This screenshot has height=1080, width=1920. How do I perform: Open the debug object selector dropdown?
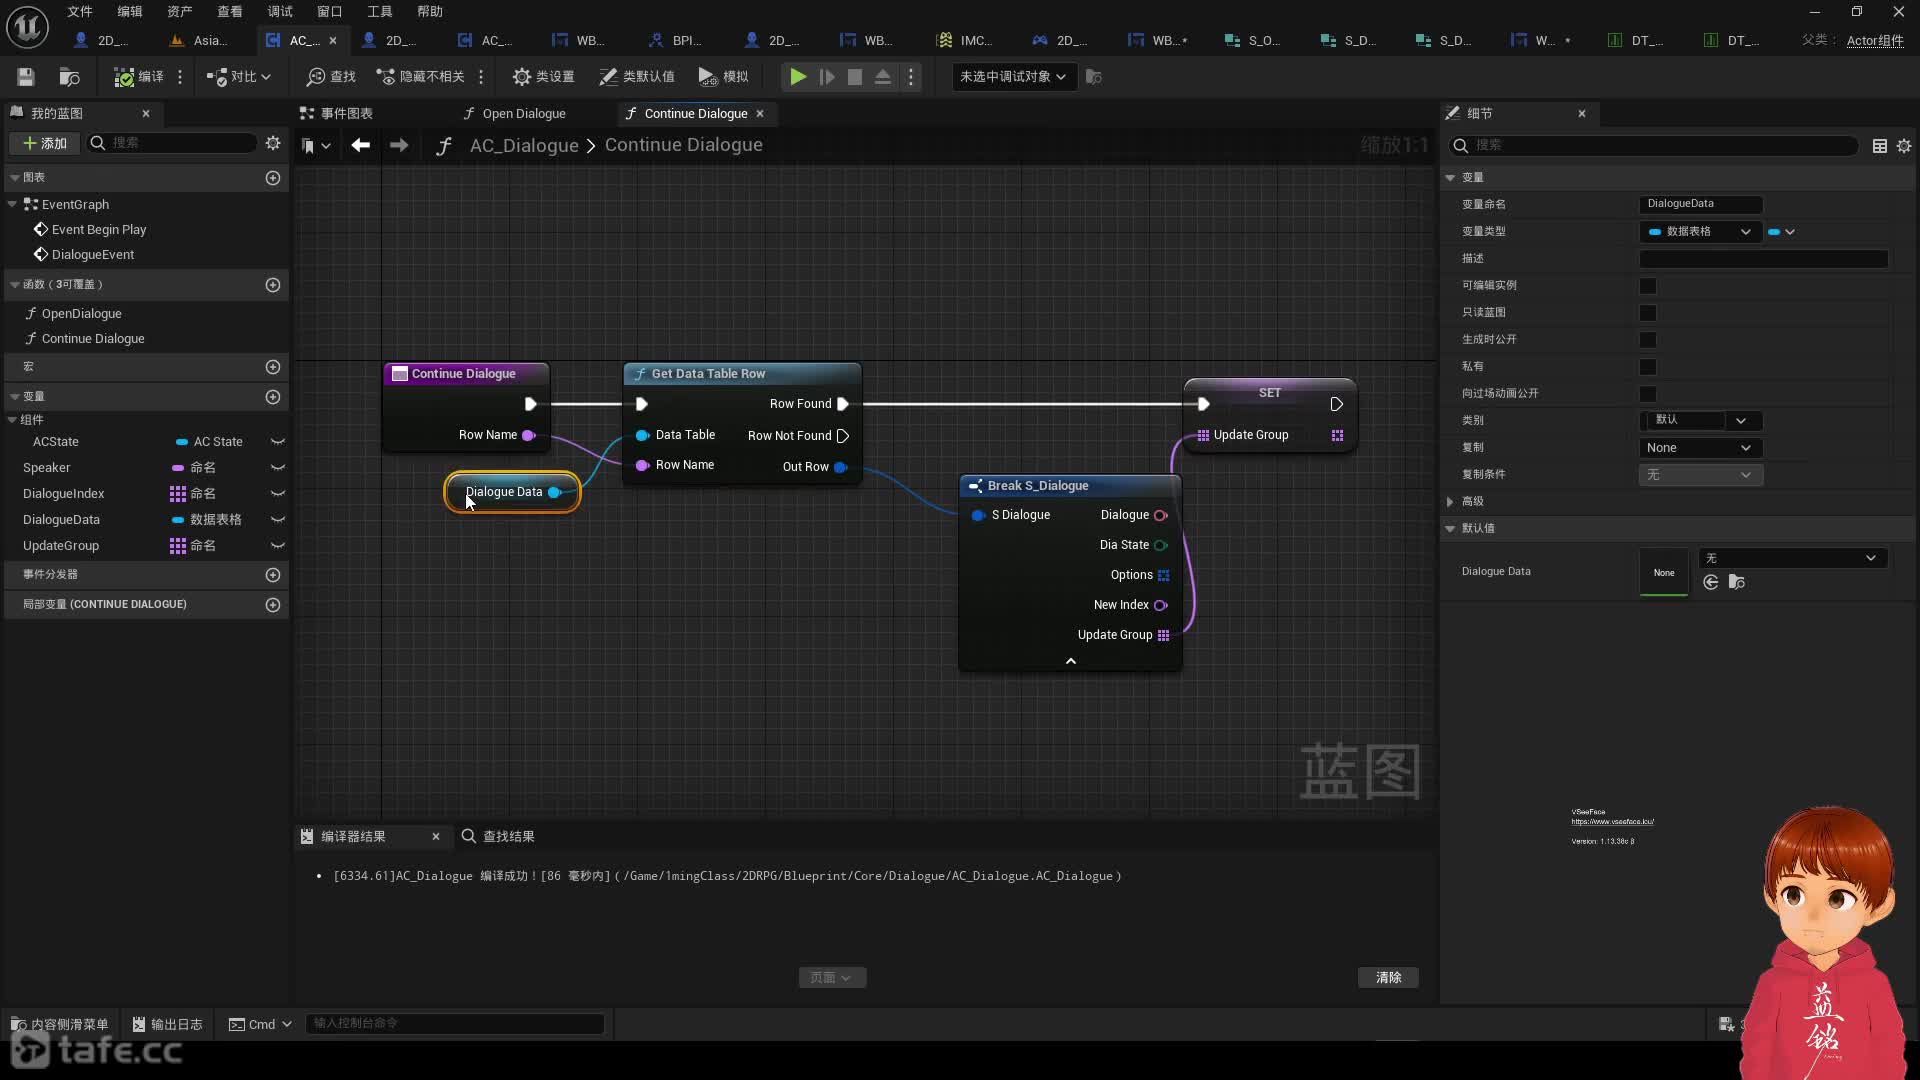point(1013,77)
